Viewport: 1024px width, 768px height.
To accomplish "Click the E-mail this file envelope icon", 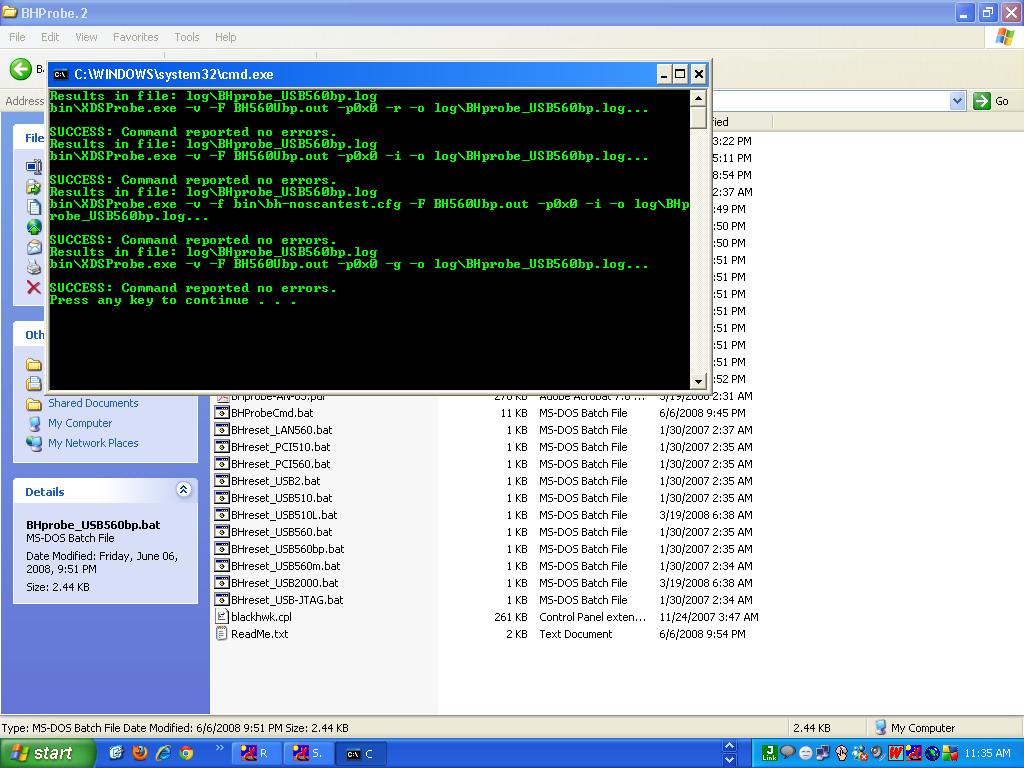I will (x=33, y=247).
